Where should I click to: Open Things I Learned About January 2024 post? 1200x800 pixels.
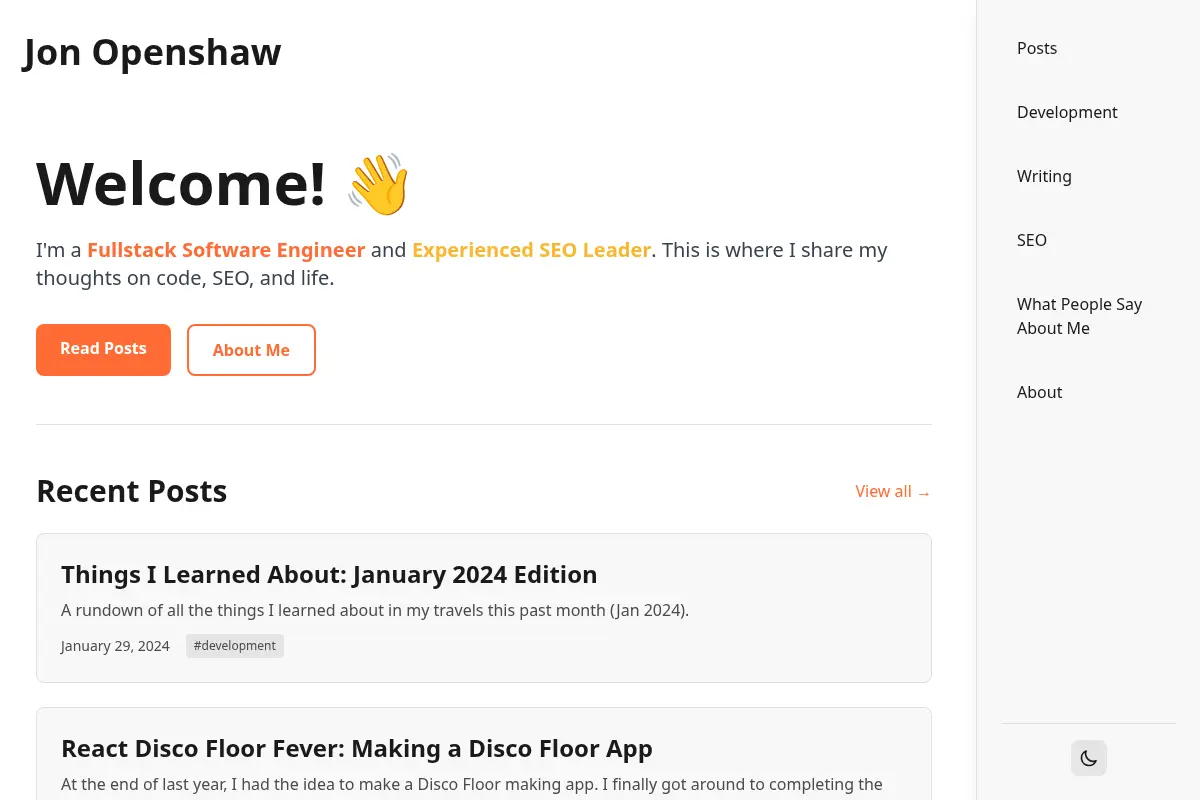point(329,575)
